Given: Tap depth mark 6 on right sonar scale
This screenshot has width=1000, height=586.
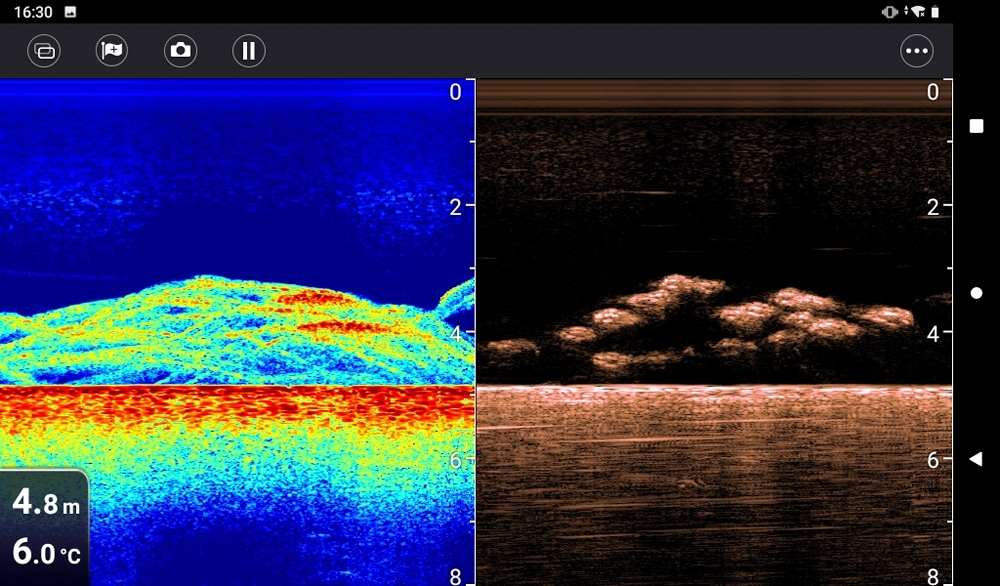Looking at the screenshot, I should click(933, 460).
